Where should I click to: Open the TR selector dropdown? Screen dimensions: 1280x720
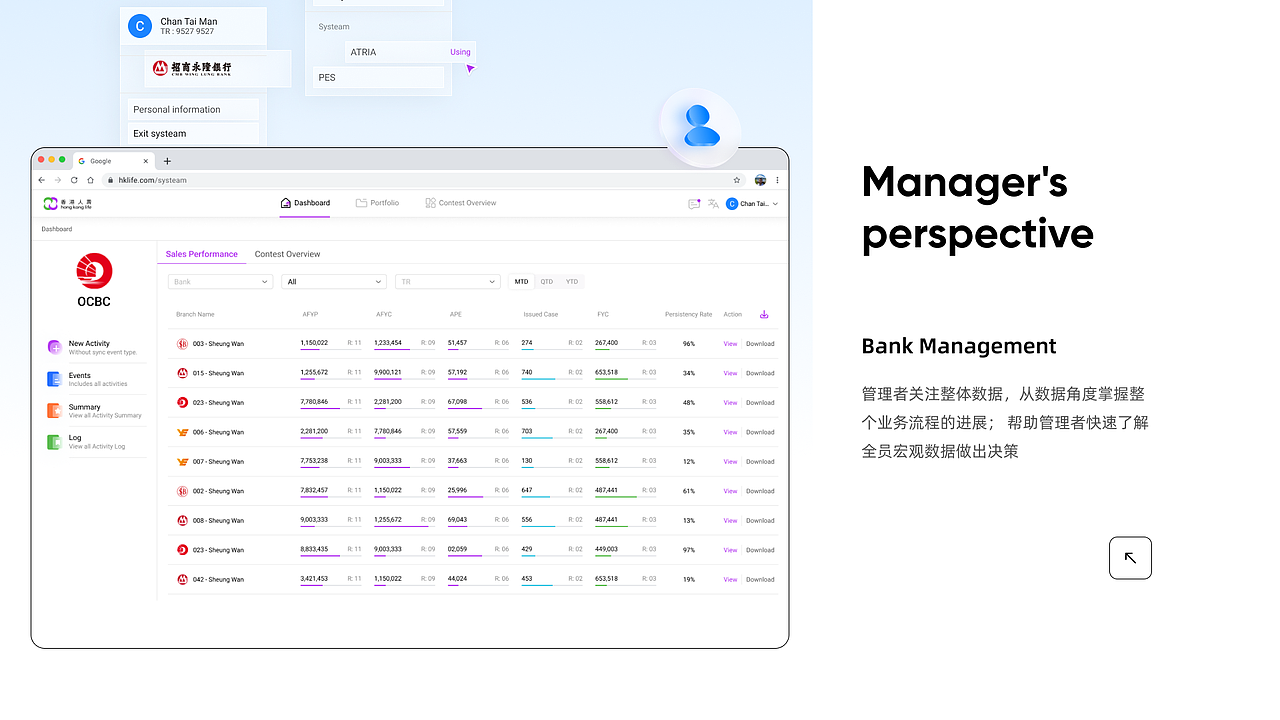447,281
